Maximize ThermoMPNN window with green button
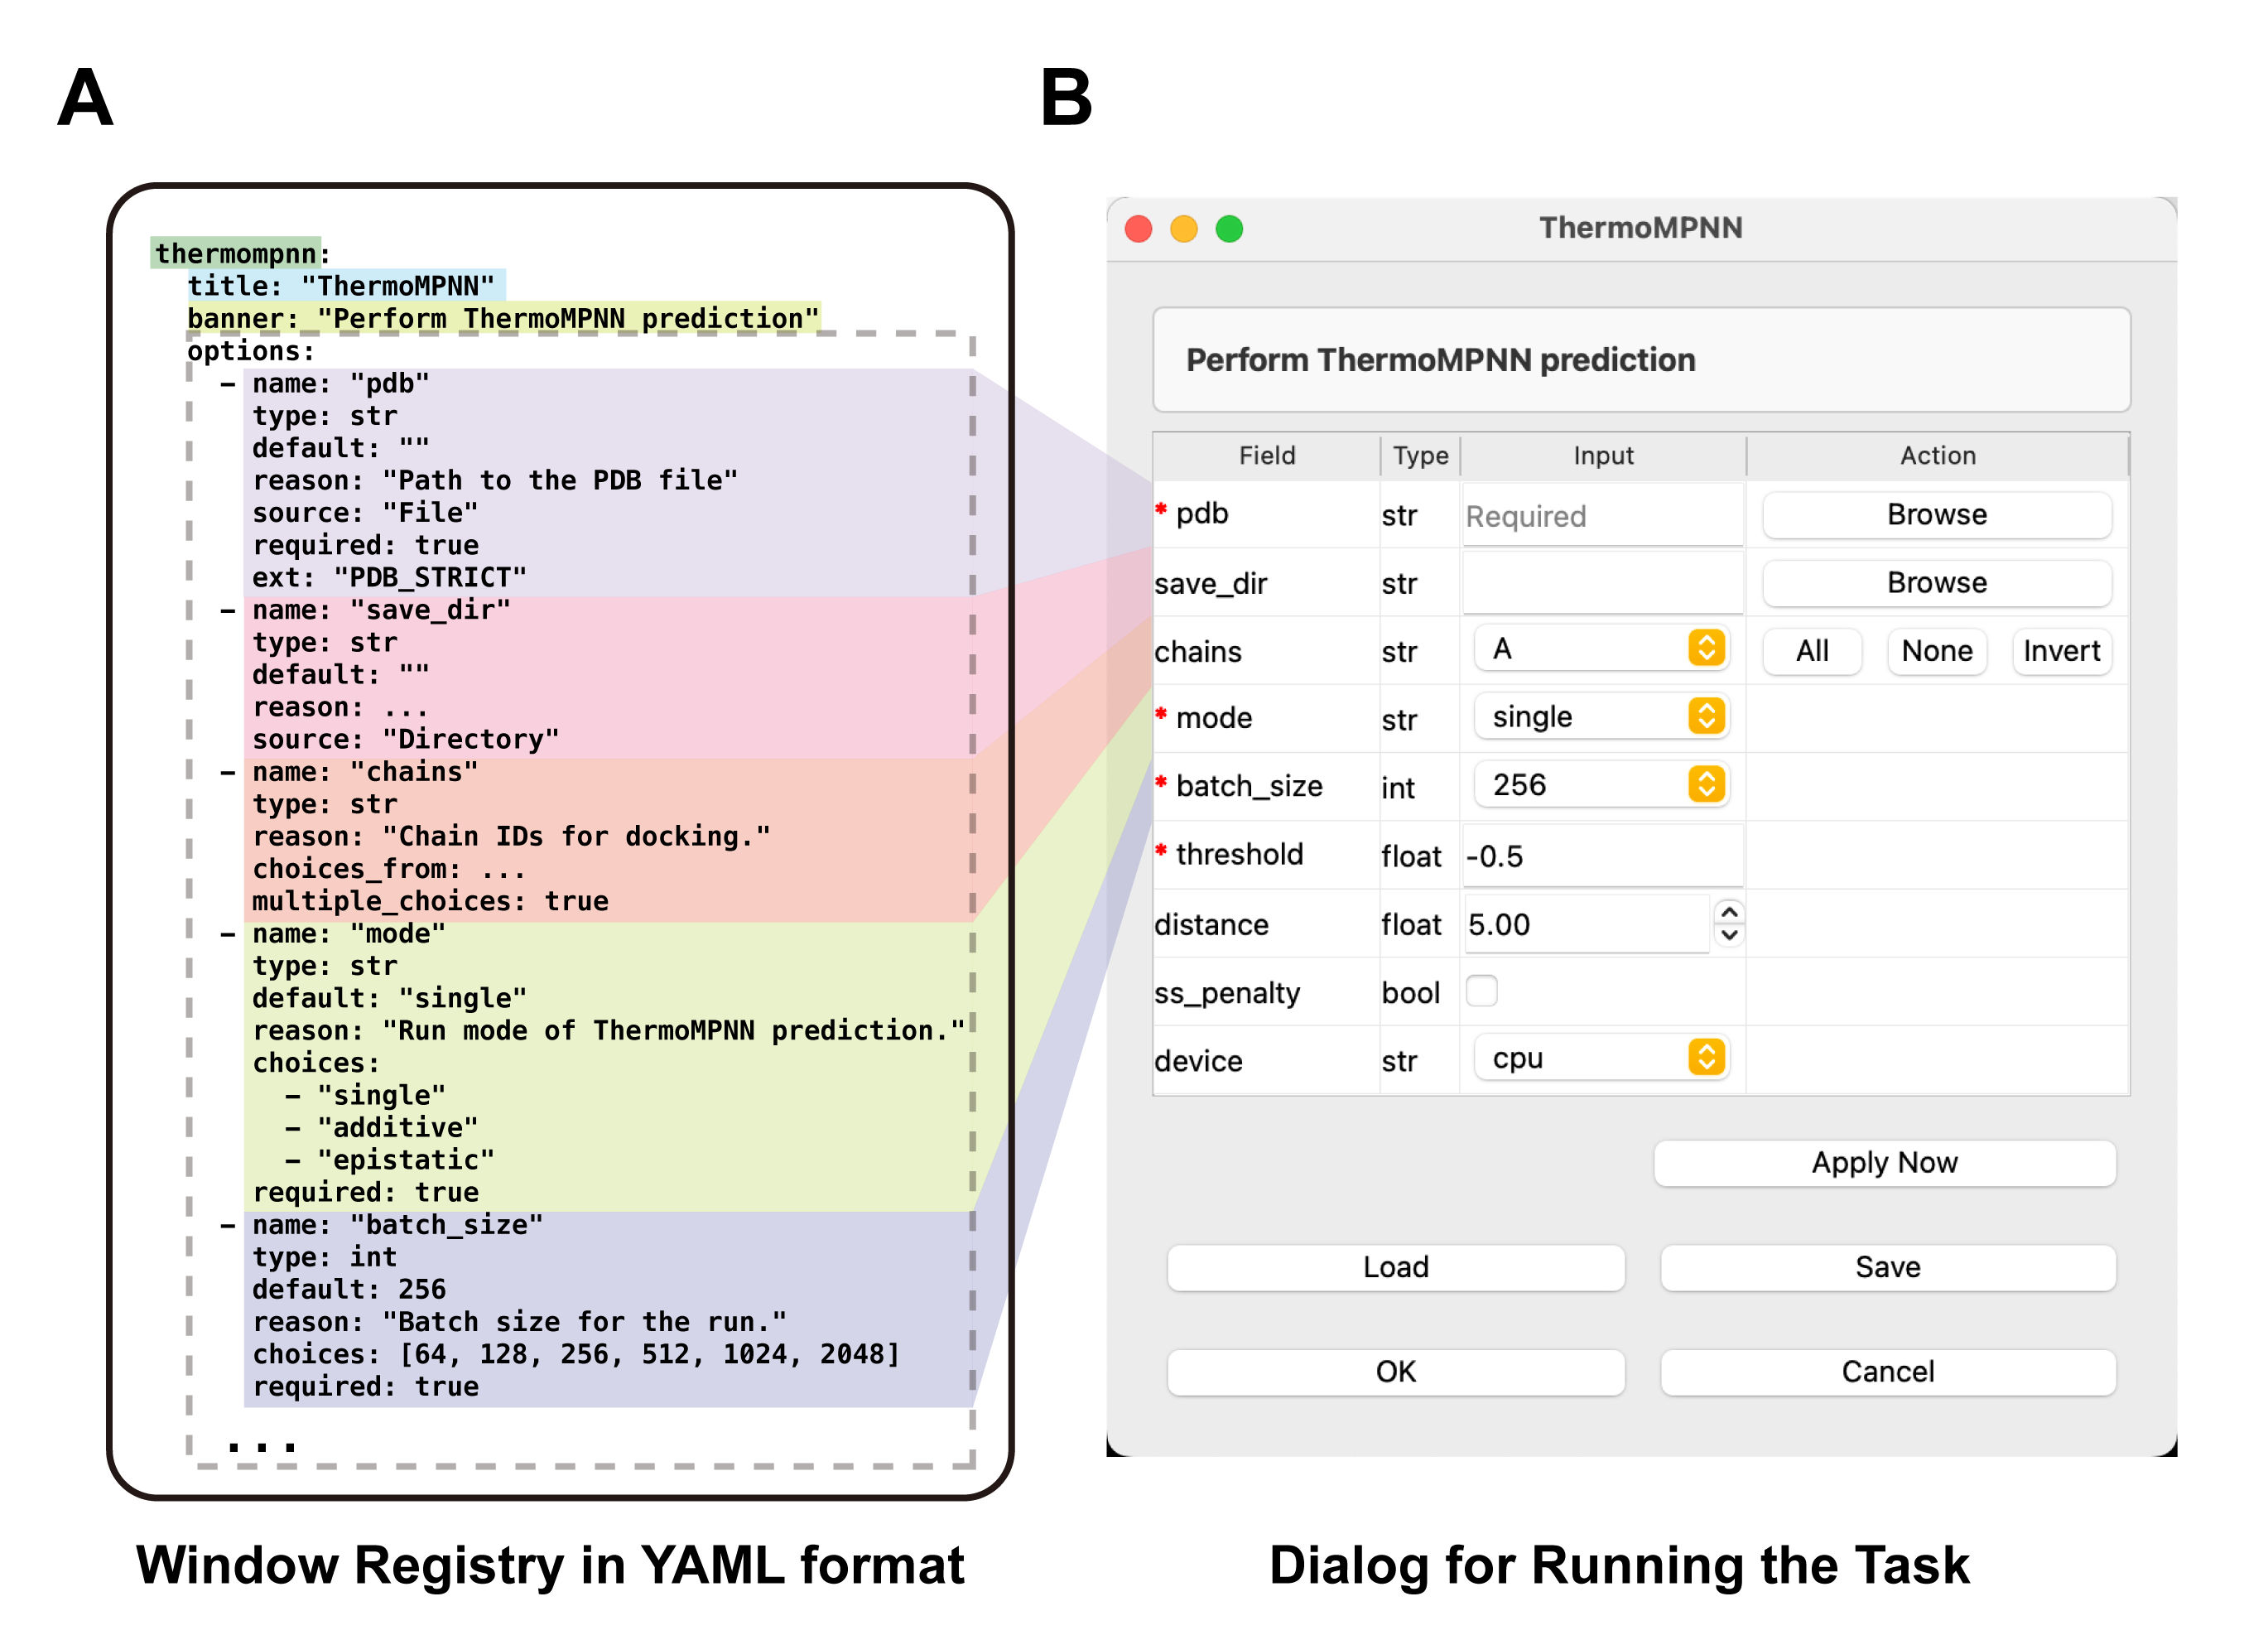Viewport: 2268px width, 1635px height. pos(1229,228)
